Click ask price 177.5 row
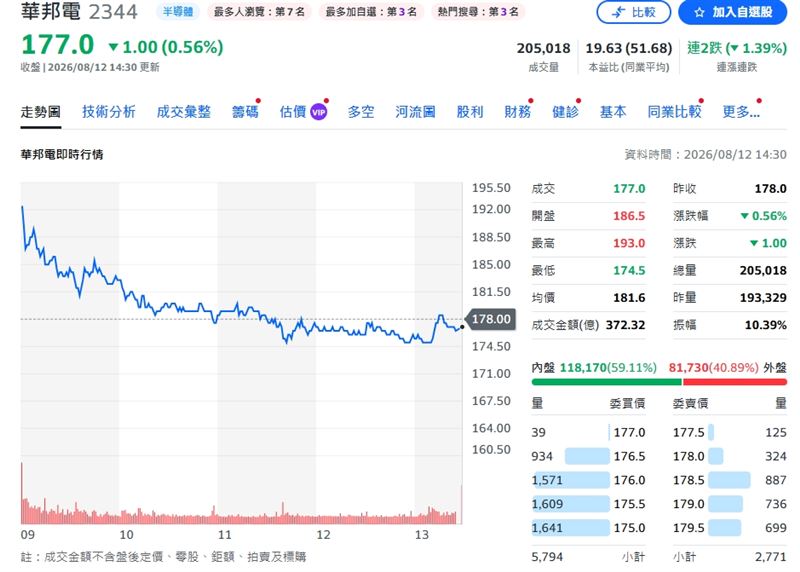 (x=730, y=433)
